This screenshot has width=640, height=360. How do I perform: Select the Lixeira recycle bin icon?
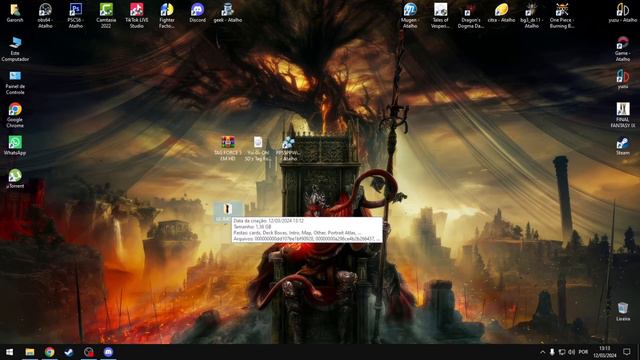coord(623,311)
